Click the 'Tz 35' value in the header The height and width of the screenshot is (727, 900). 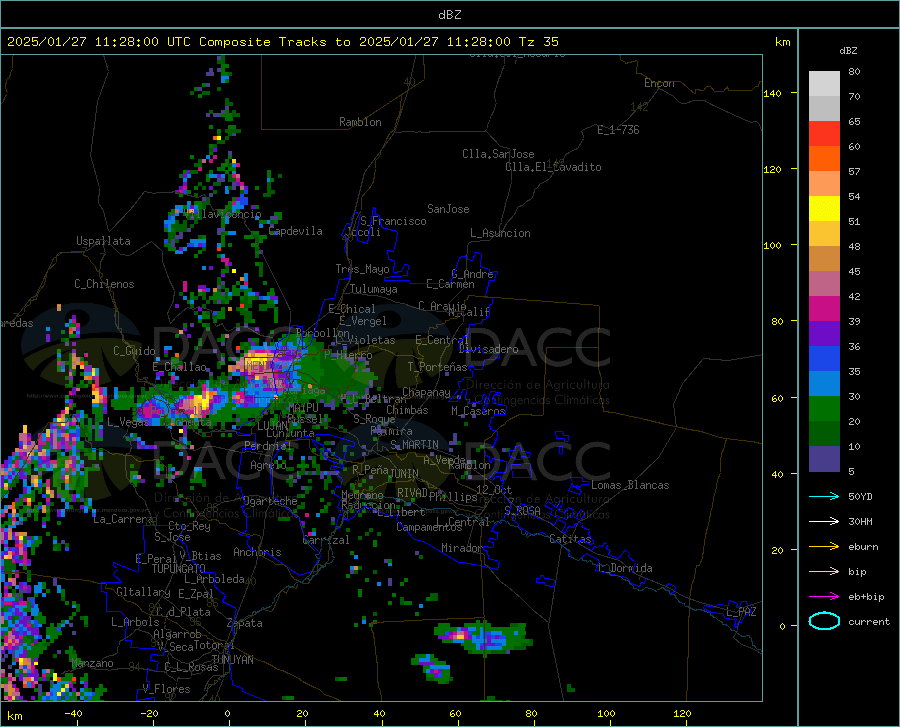point(539,42)
